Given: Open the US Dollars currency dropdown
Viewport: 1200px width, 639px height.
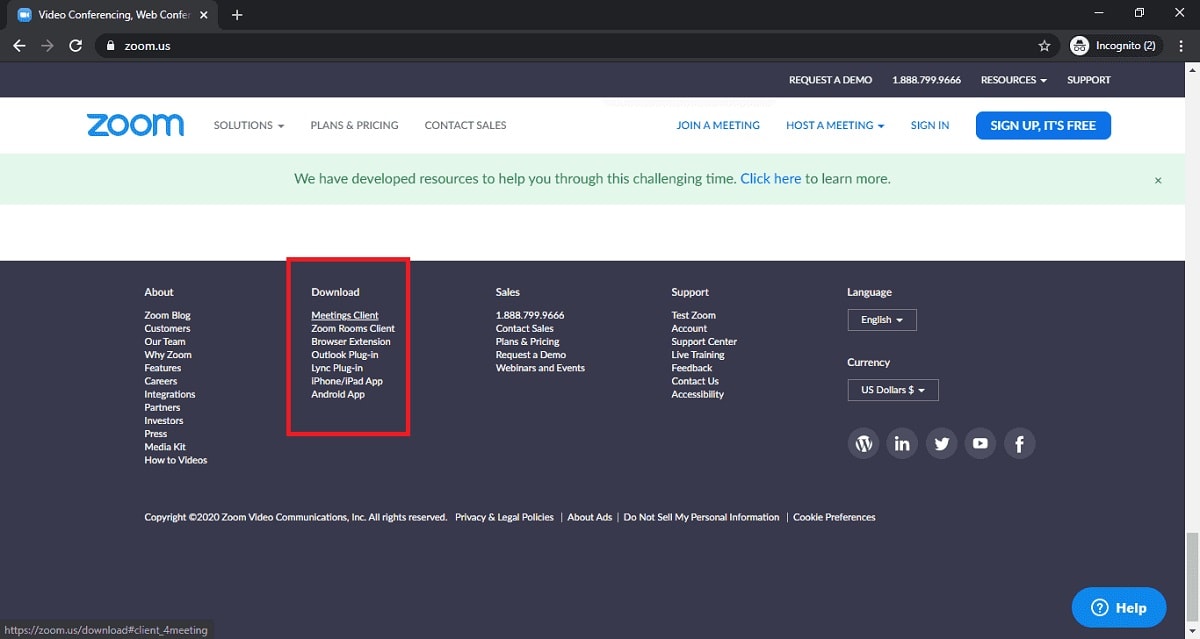Looking at the screenshot, I should coord(893,390).
